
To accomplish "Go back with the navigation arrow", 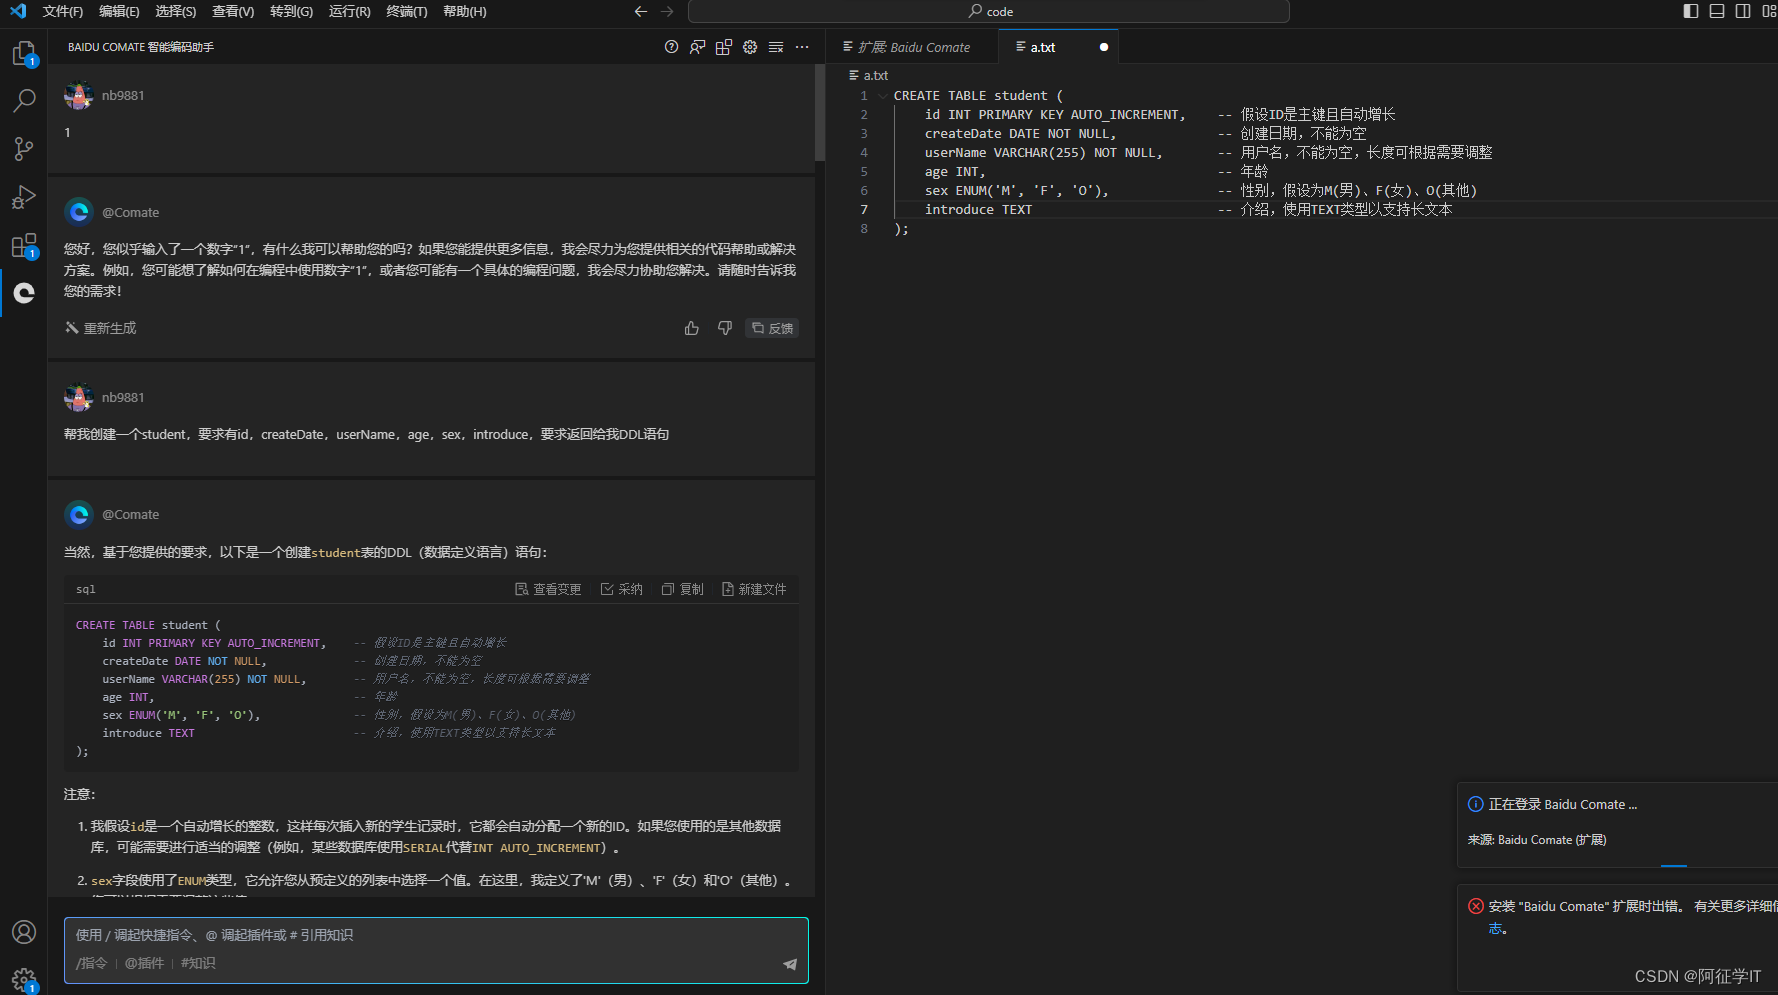I will click(x=641, y=11).
